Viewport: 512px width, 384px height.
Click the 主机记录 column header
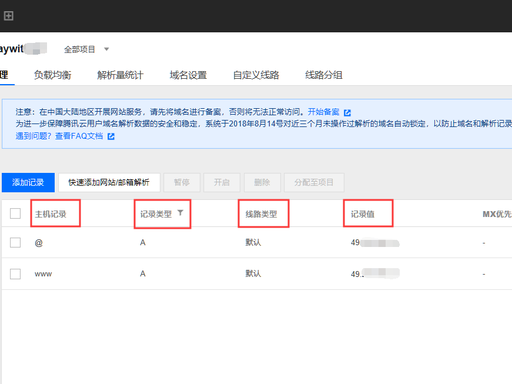click(51, 214)
